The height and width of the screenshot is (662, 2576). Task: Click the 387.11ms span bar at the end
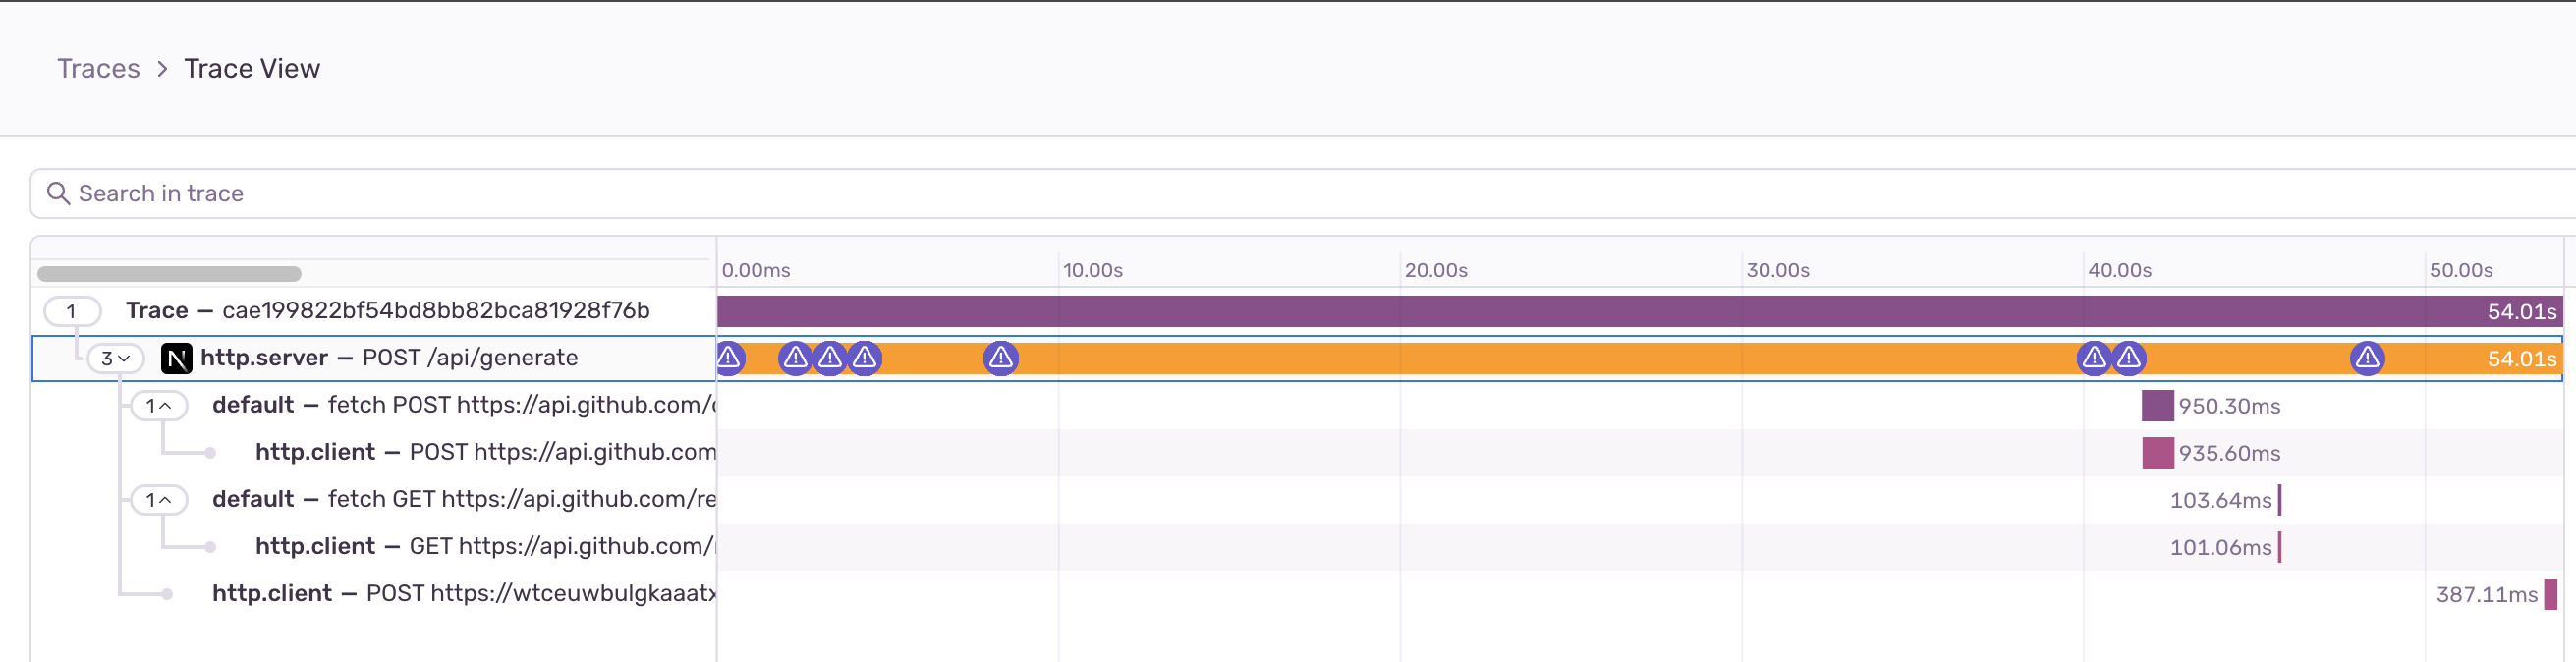tap(2550, 594)
